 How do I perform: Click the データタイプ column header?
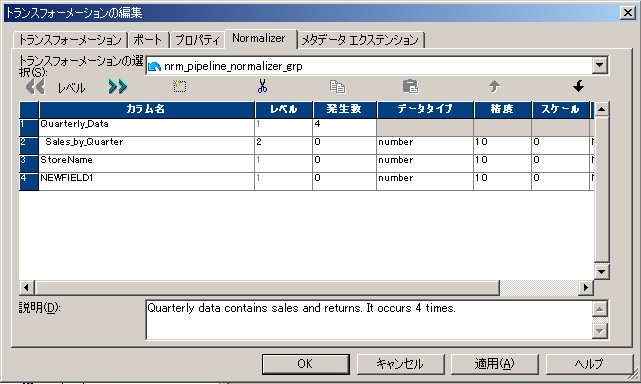(x=425, y=109)
